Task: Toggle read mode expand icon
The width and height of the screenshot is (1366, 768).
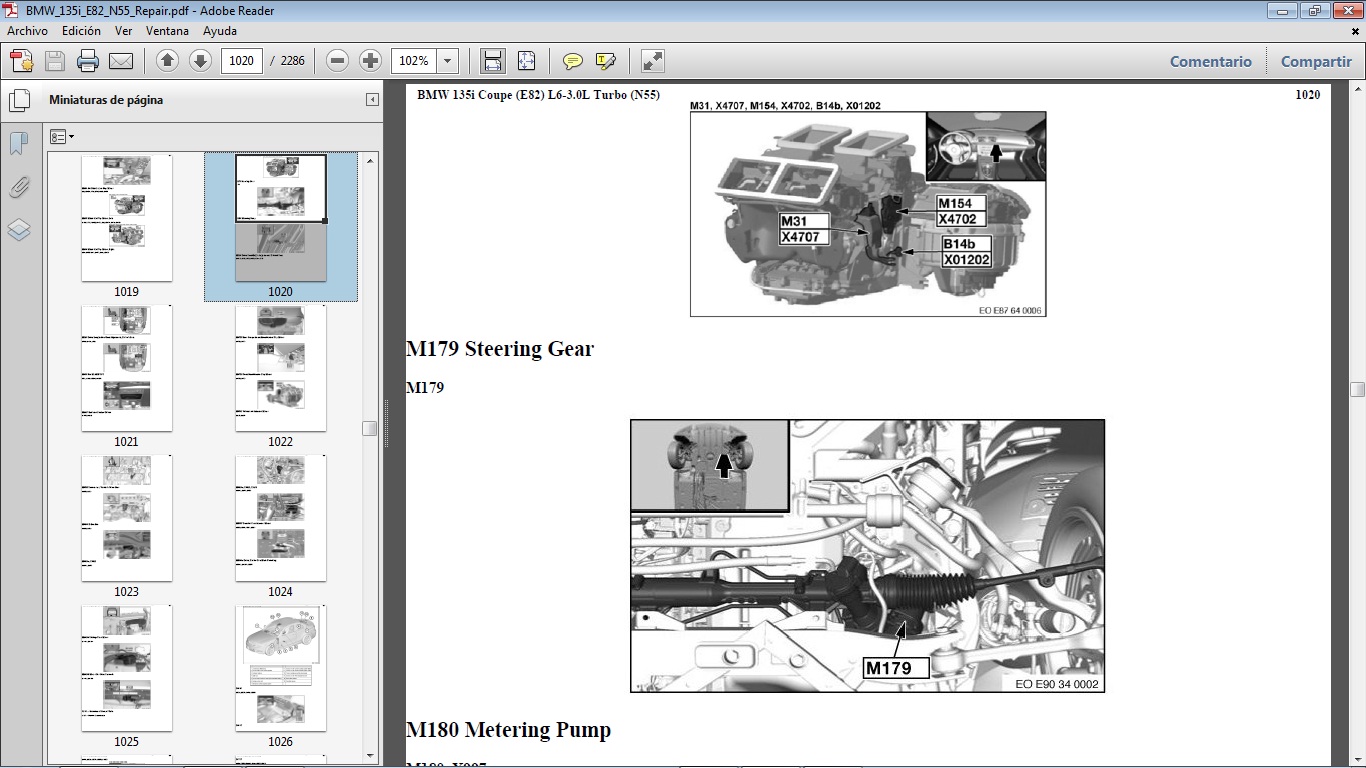Action: [x=653, y=61]
